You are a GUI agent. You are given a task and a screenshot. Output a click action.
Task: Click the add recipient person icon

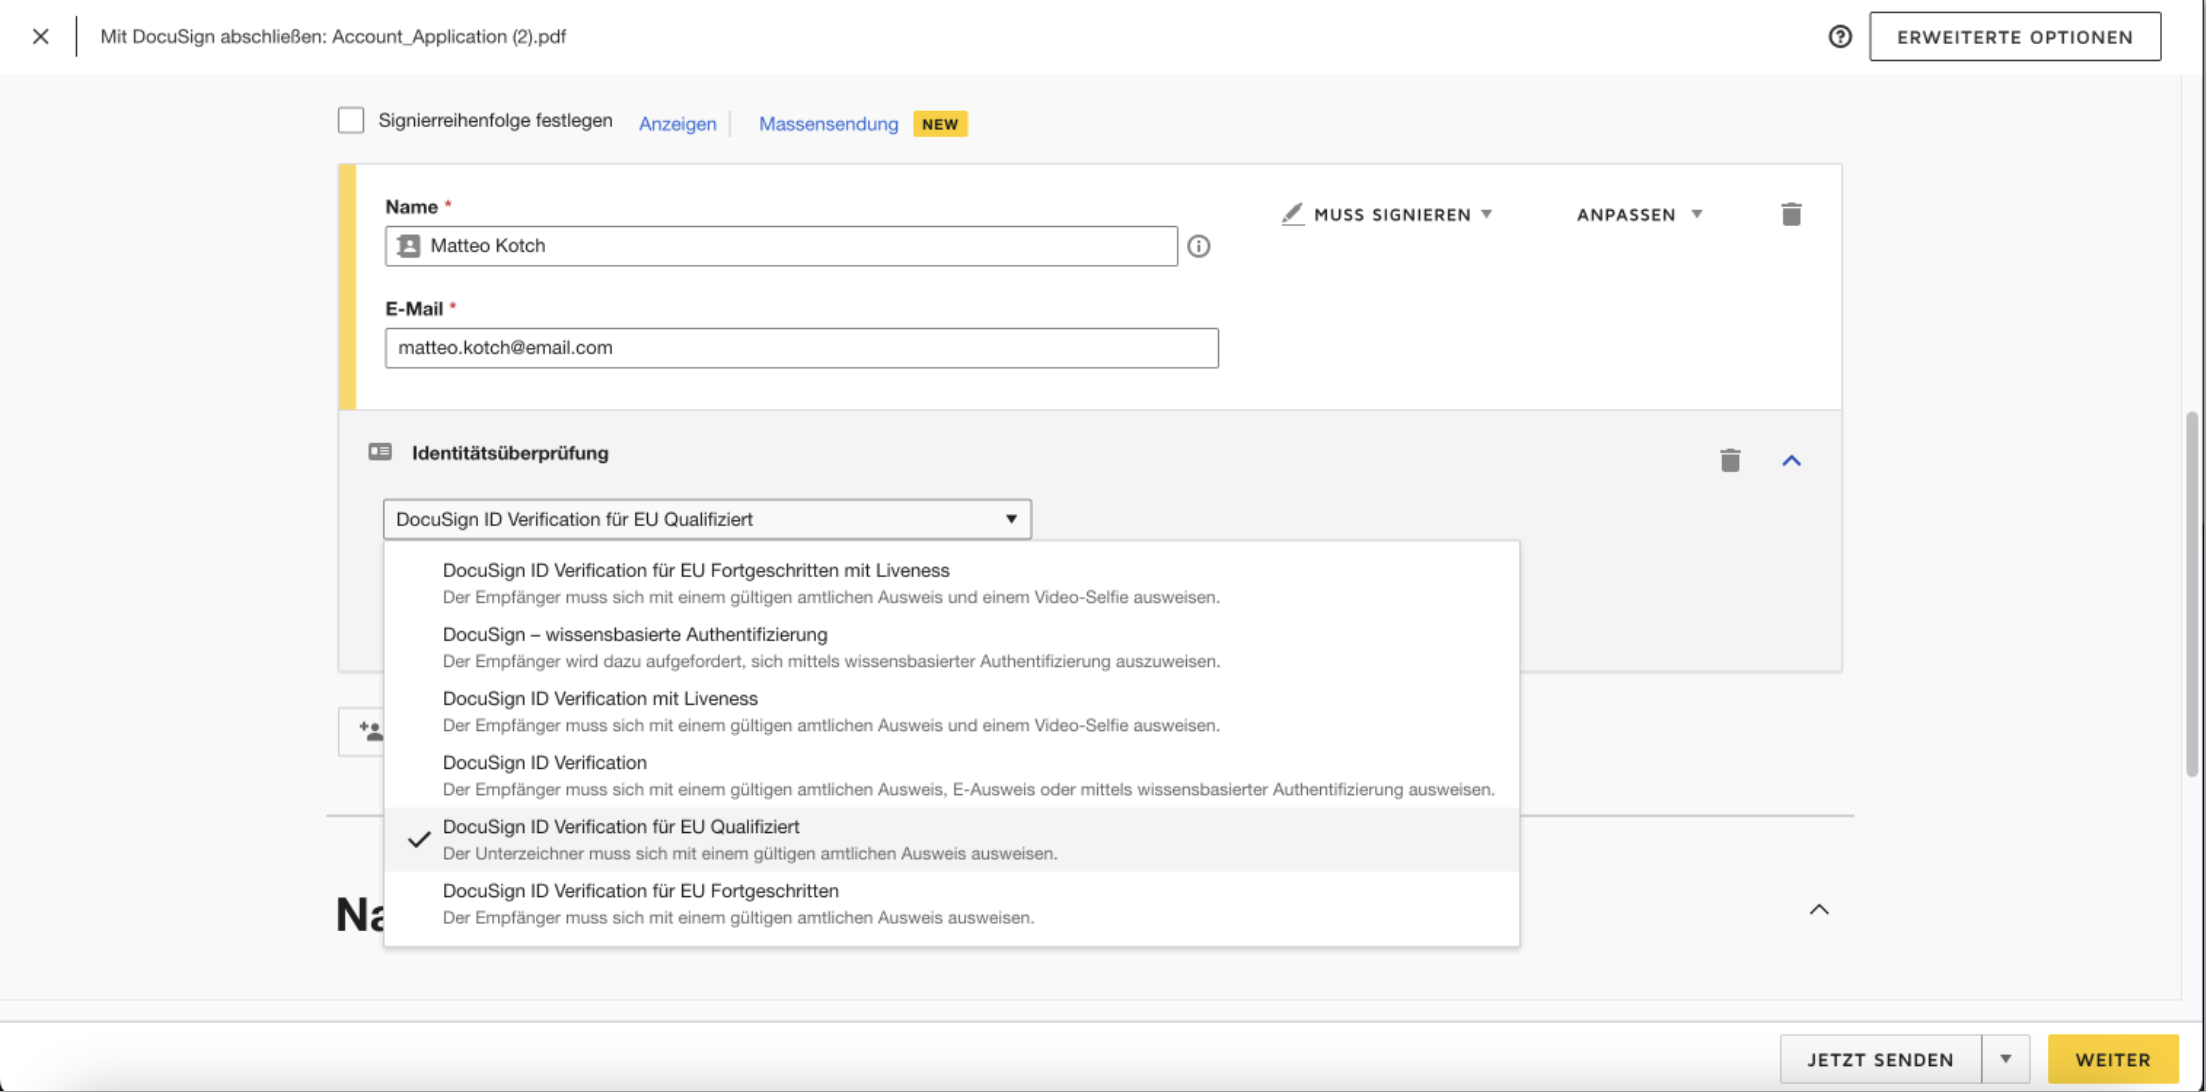tap(370, 731)
